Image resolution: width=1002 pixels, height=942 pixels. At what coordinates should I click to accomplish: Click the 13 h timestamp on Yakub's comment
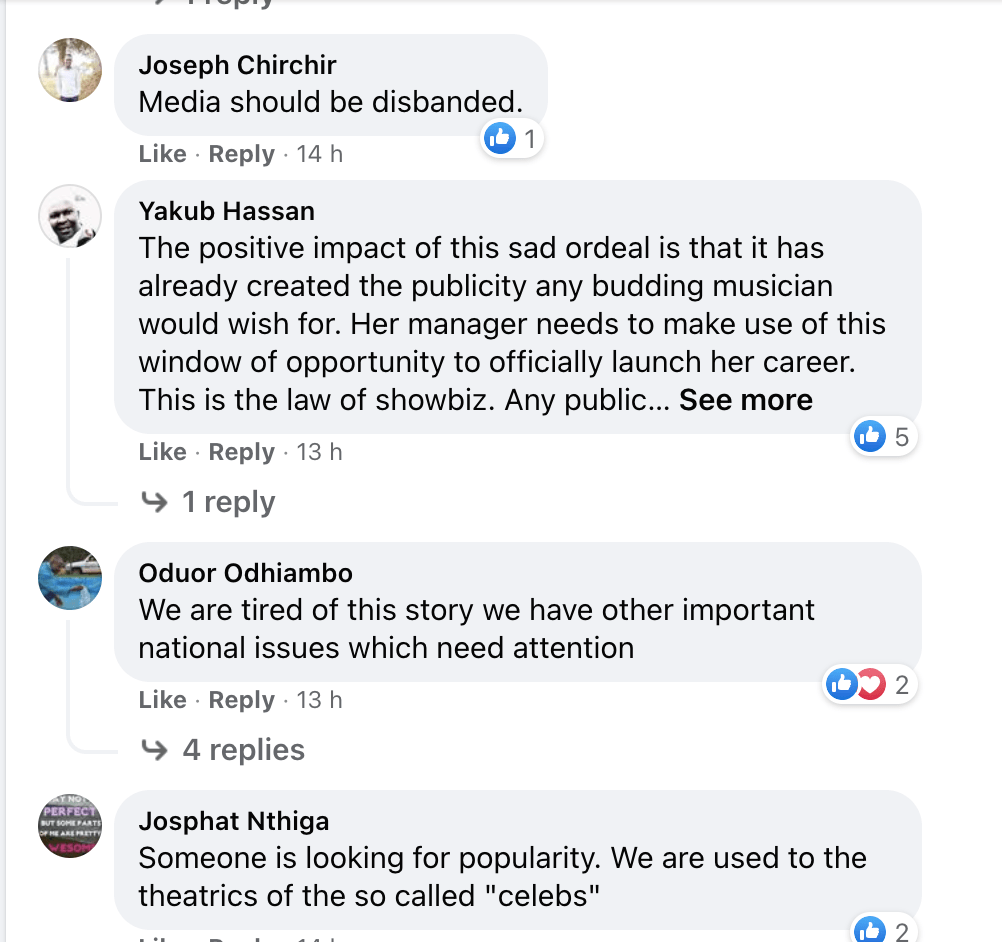tap(319, 452)
